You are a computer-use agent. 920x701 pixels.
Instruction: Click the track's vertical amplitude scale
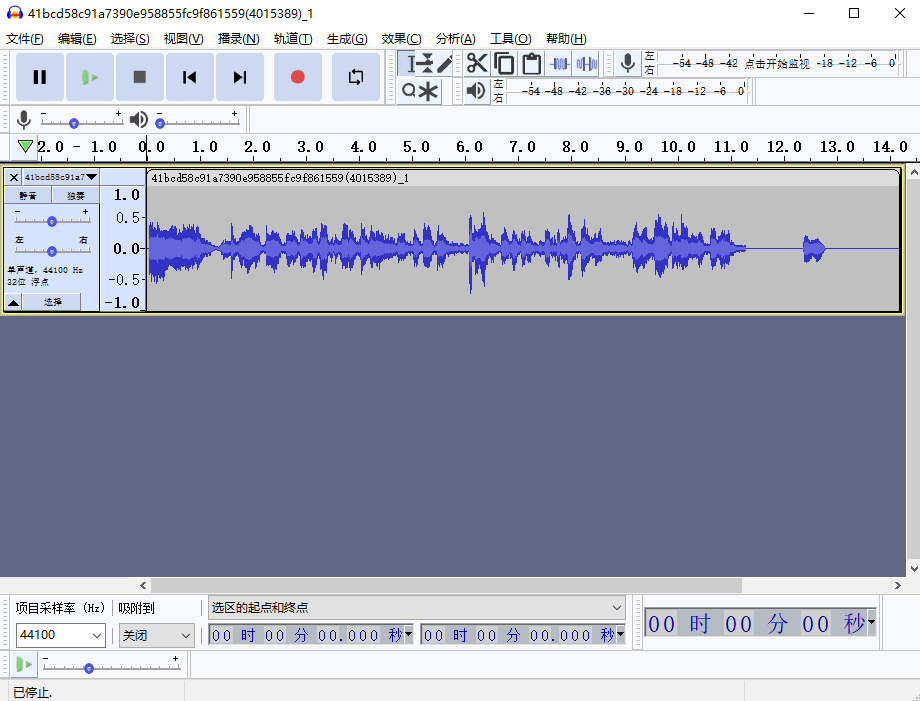pyautogui.click(x=123, y=248)
